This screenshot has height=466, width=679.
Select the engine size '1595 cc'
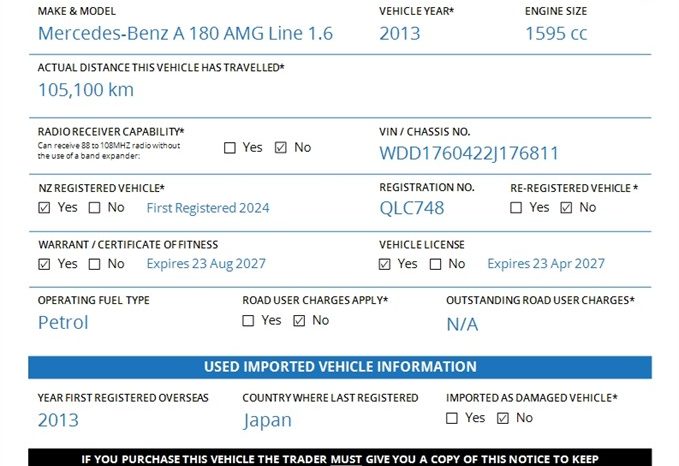point(556,34)
